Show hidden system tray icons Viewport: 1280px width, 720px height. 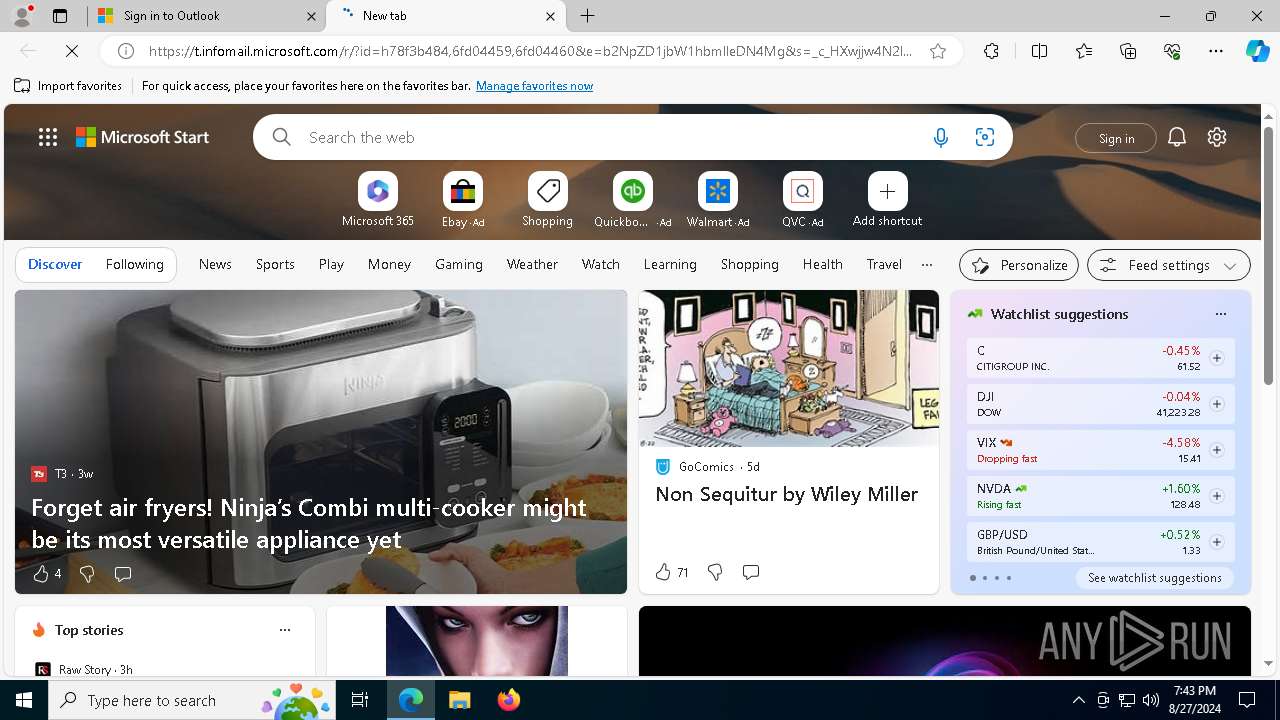pyautogui.click(x=1078, y=700)
